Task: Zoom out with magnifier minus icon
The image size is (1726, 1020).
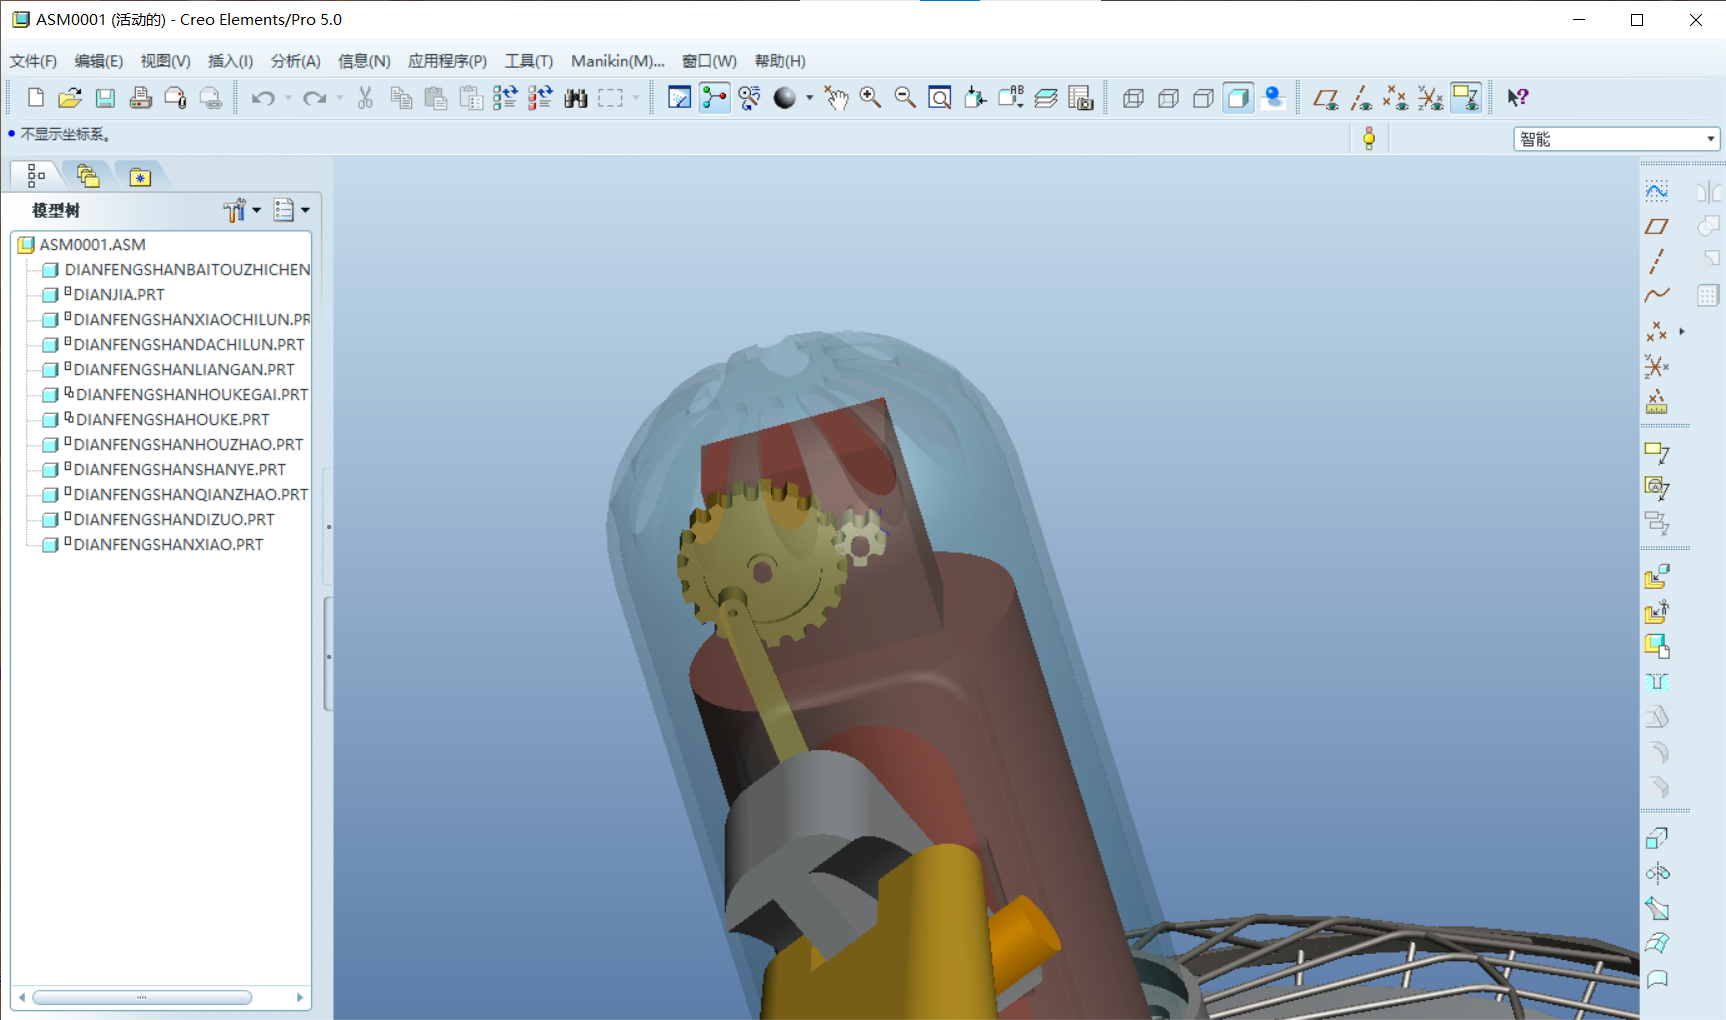Action: click(x=905, y=98)
